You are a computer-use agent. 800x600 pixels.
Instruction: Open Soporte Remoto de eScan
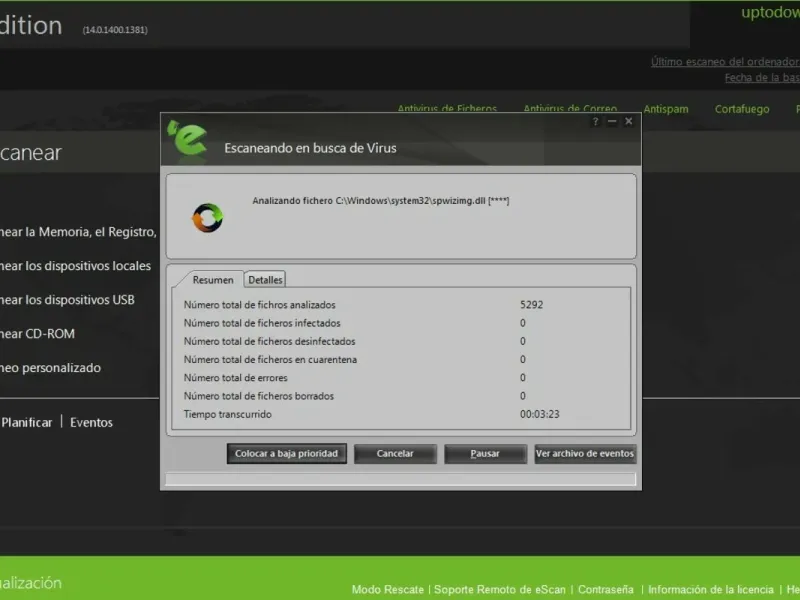499,590
